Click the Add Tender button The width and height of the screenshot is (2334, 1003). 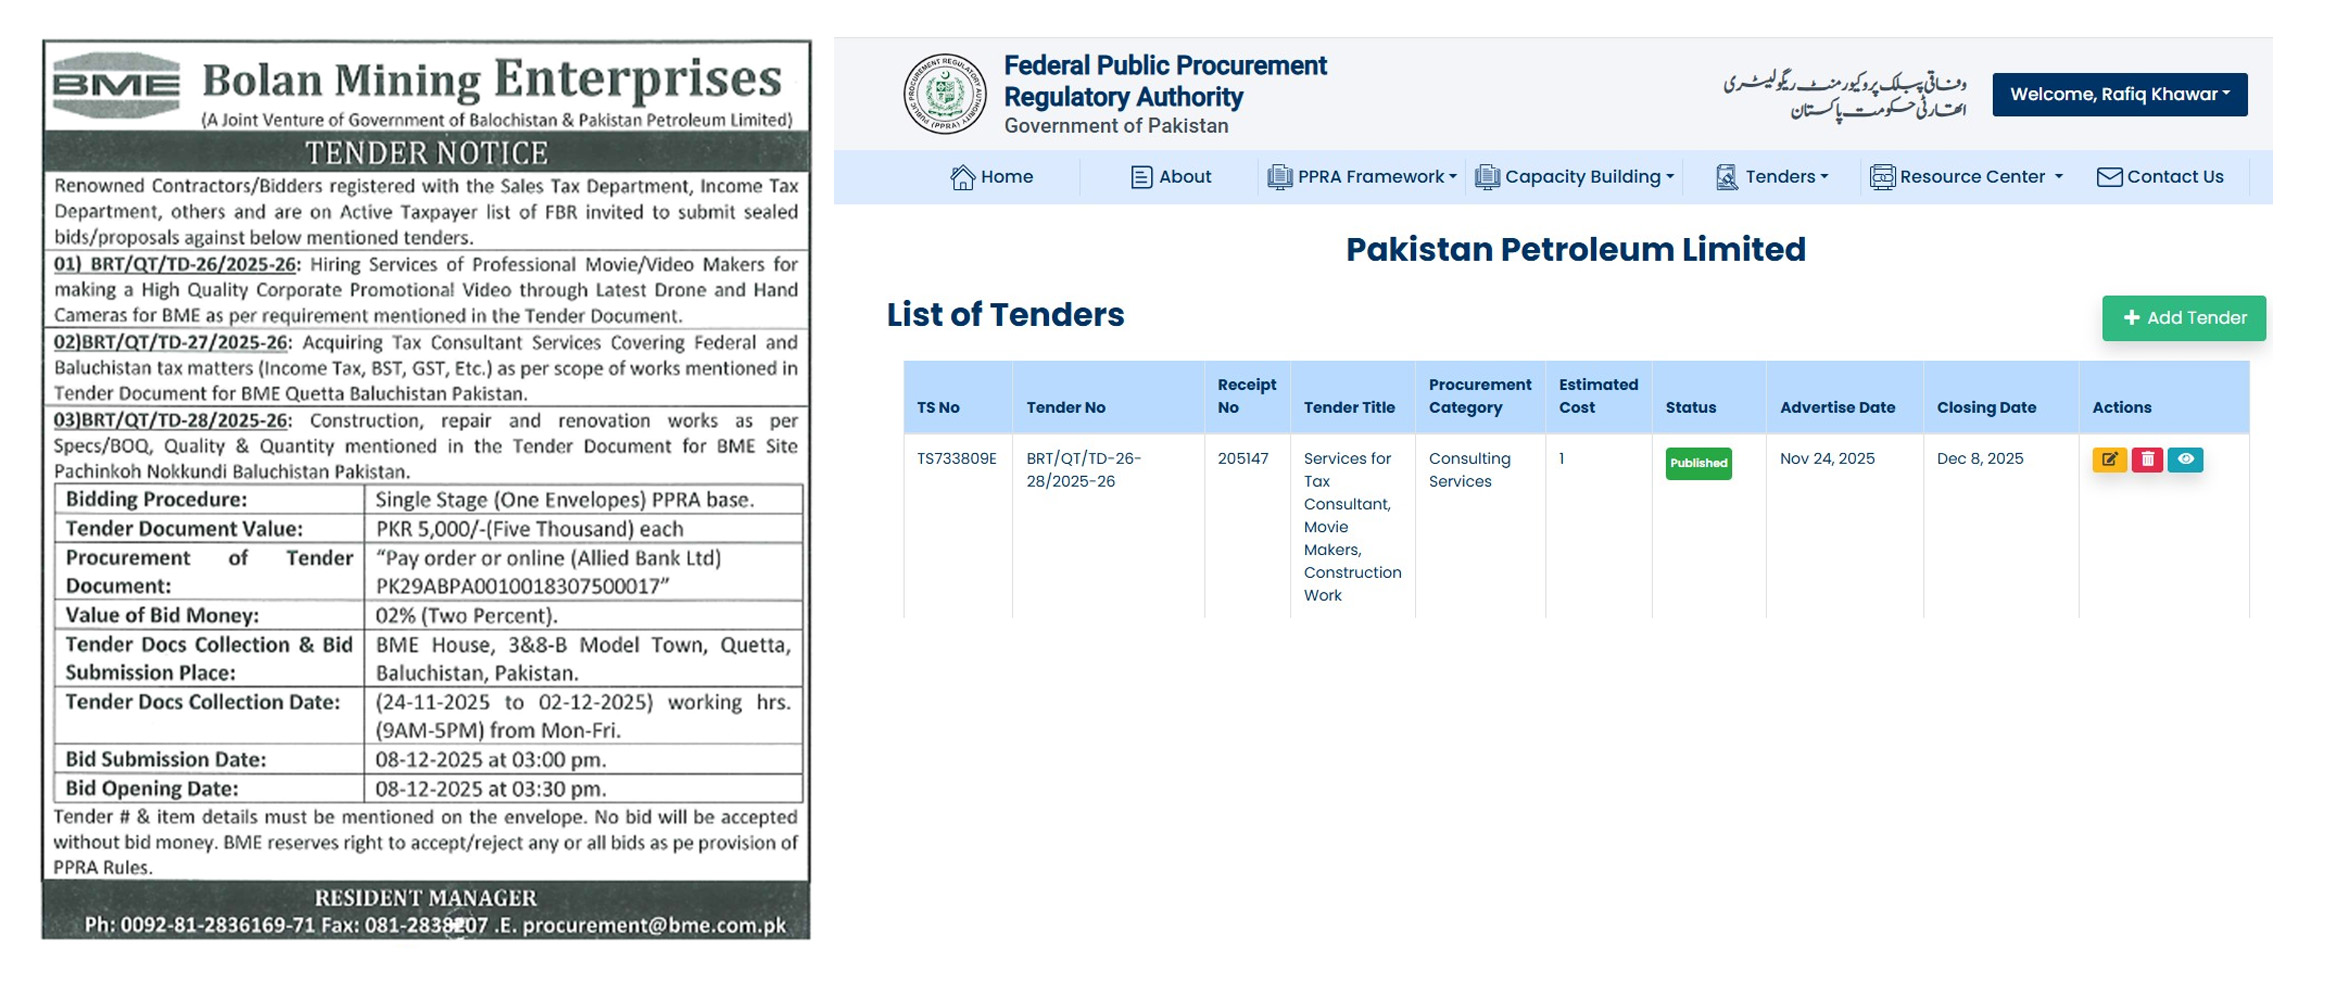pos(2183,318)
